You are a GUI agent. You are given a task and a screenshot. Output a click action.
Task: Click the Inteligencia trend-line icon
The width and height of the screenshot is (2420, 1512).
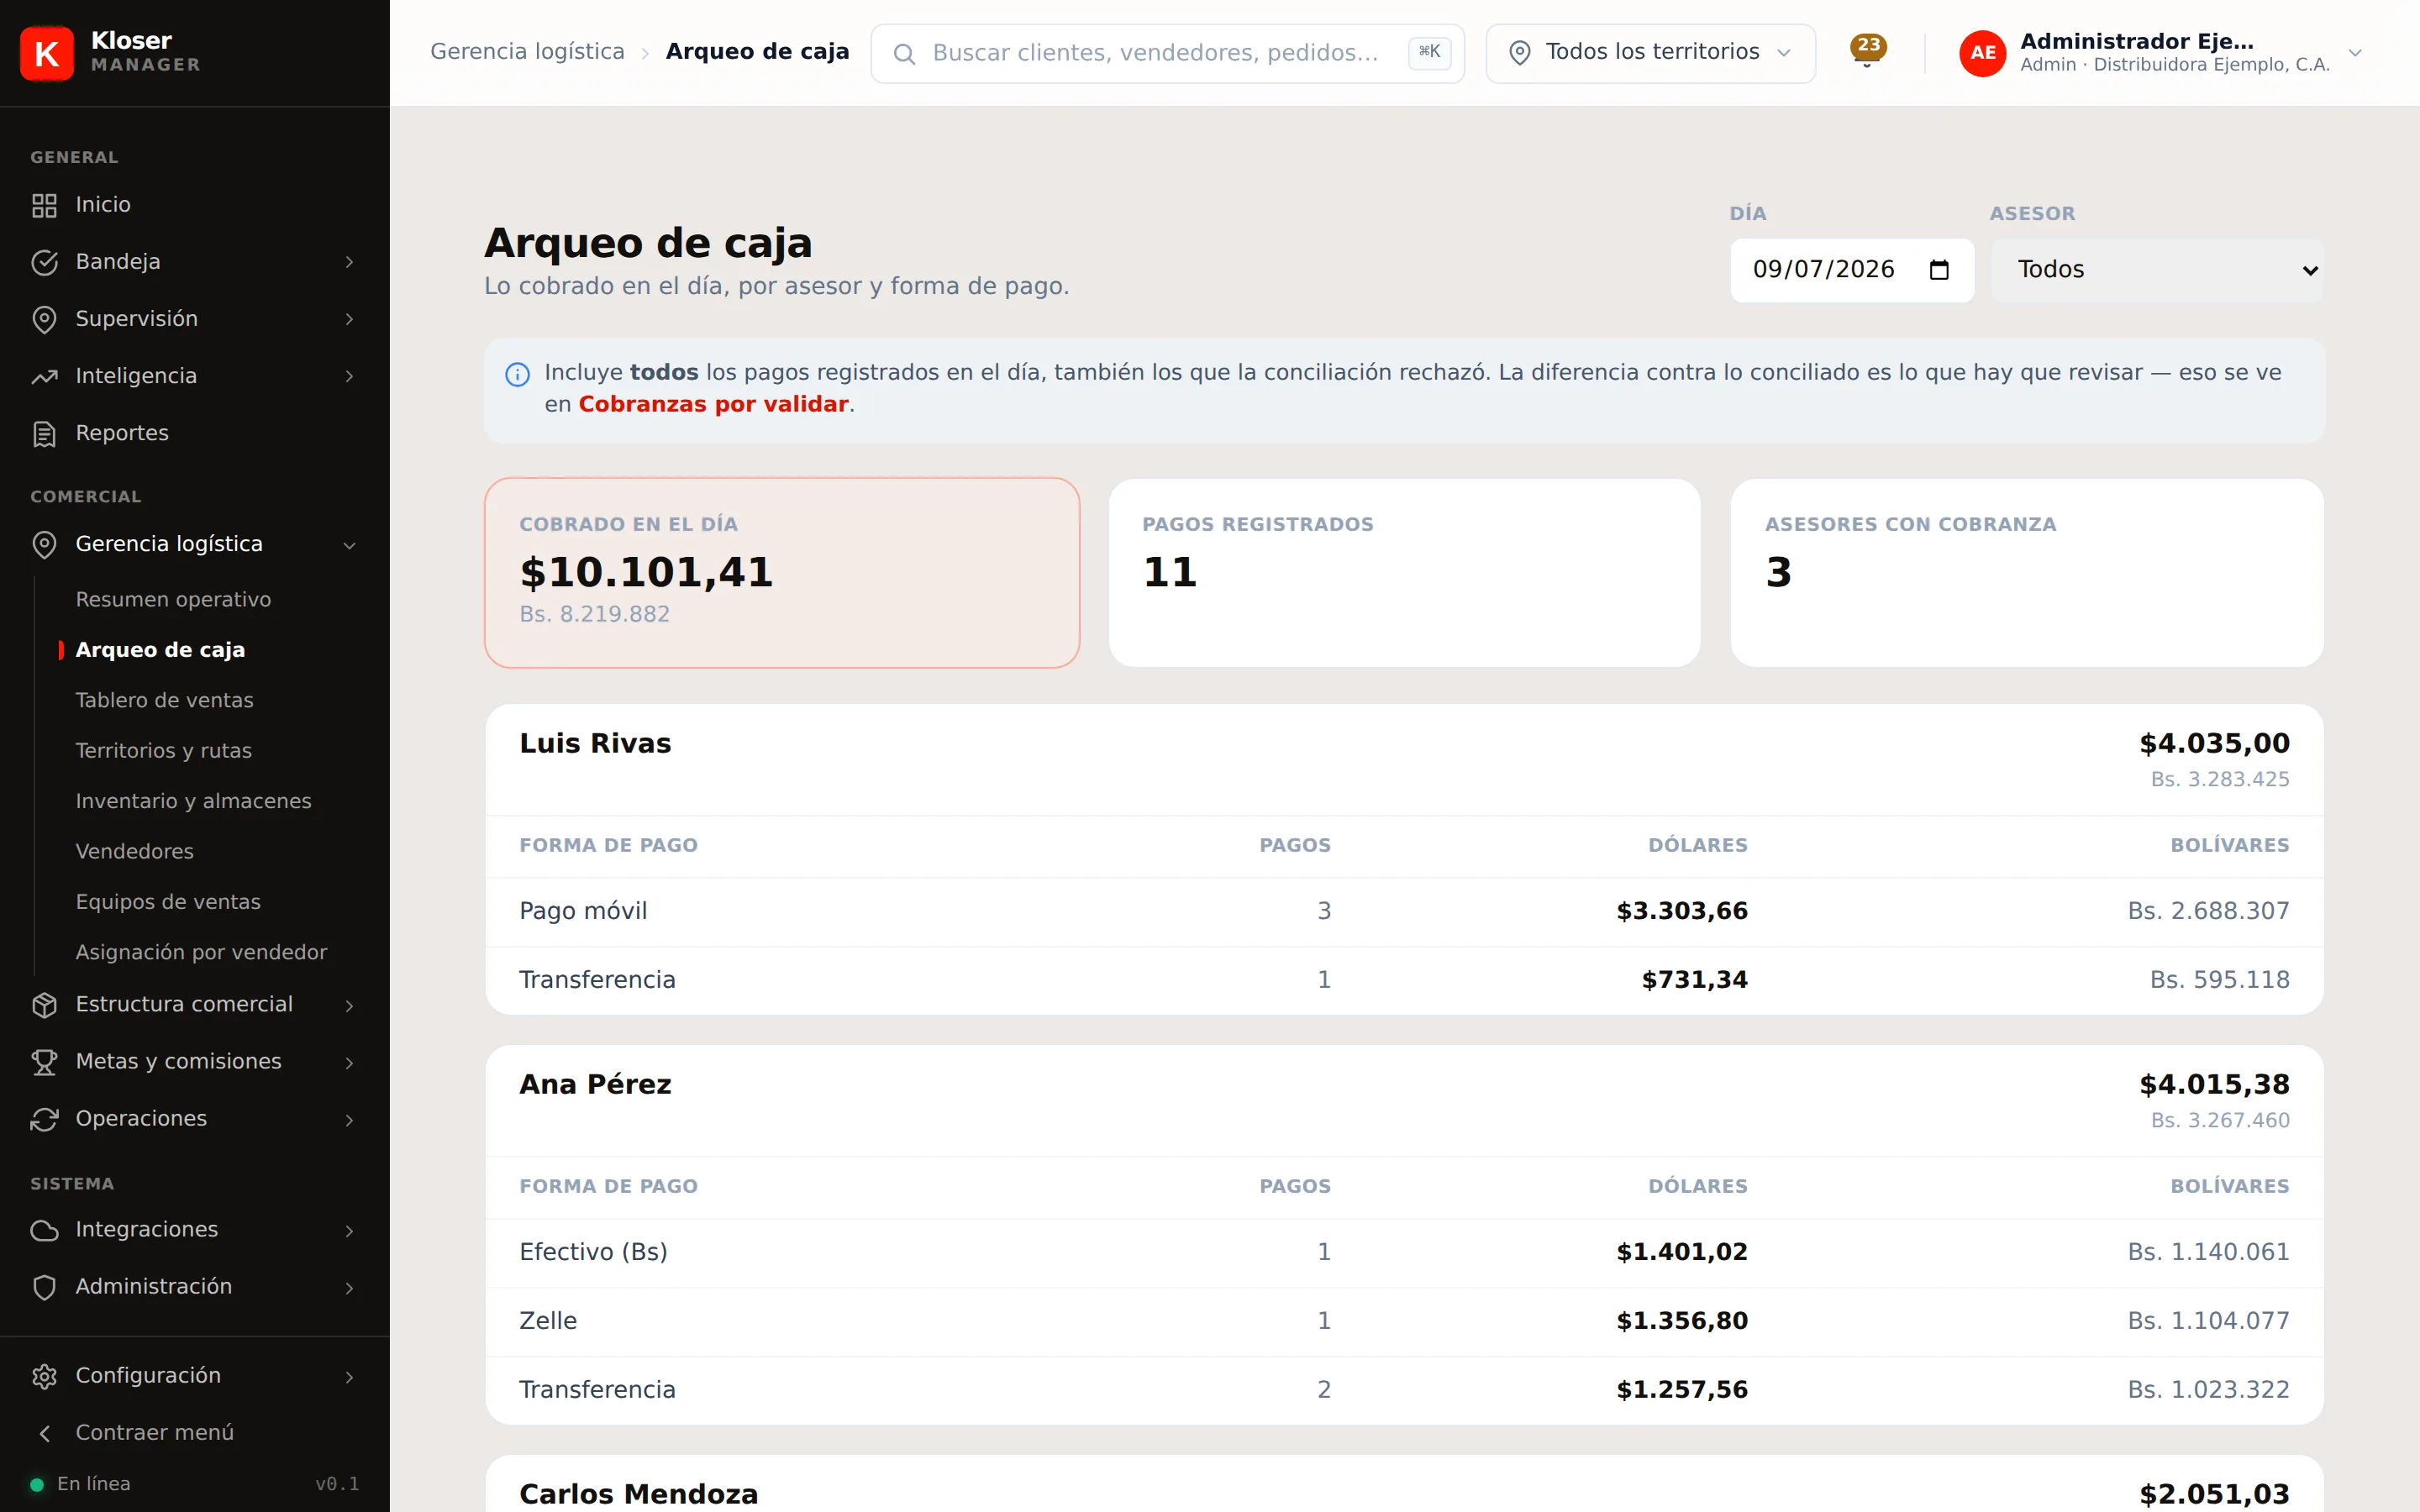point(44,376)
